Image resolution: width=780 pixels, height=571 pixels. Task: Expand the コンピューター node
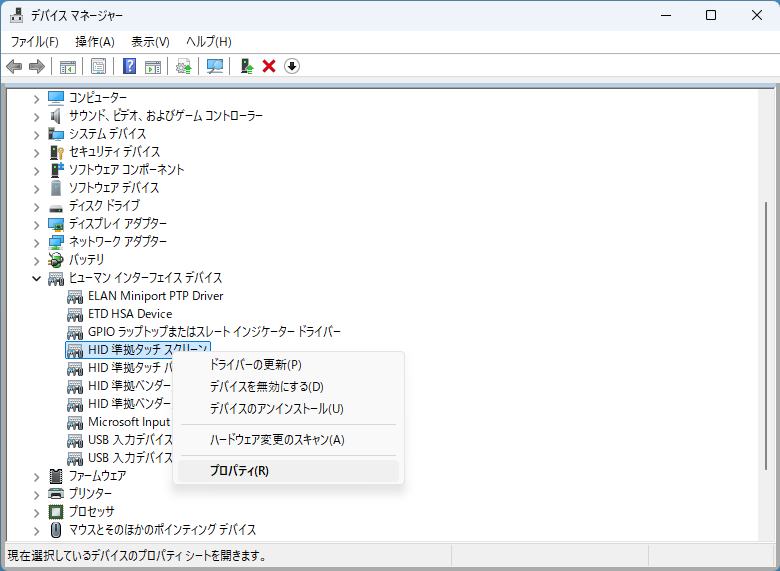36,98
